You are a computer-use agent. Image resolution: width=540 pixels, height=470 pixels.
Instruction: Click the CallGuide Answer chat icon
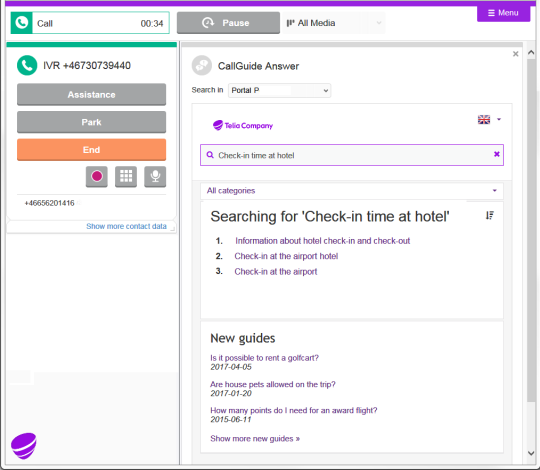tap(202, 65)
